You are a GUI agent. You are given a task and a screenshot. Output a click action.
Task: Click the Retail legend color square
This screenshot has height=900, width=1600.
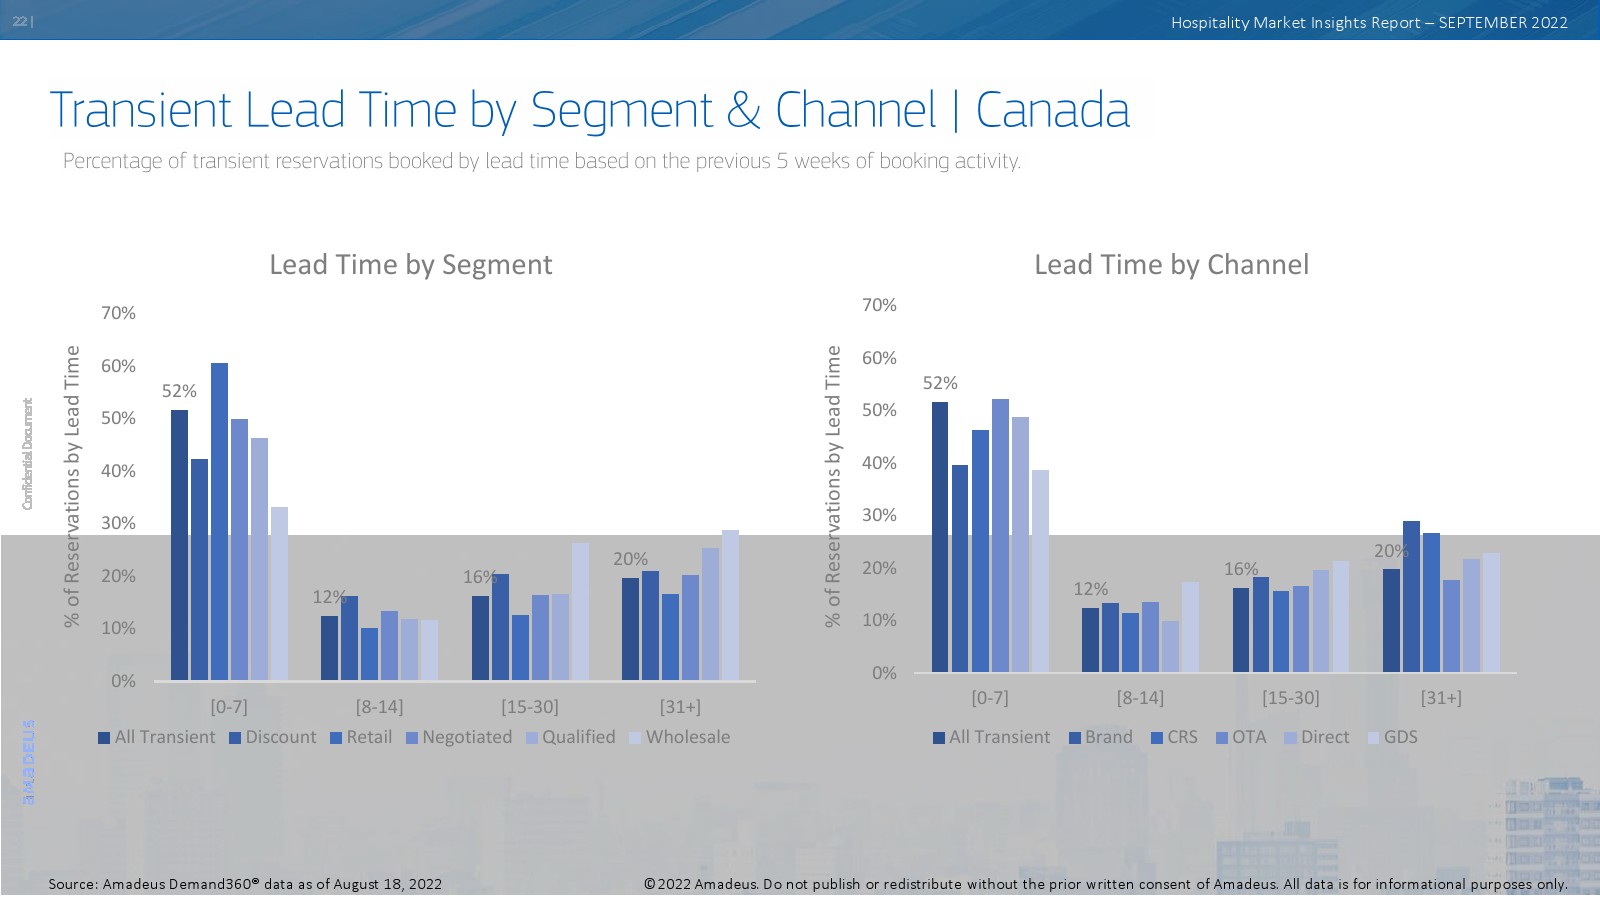[336, 738]
